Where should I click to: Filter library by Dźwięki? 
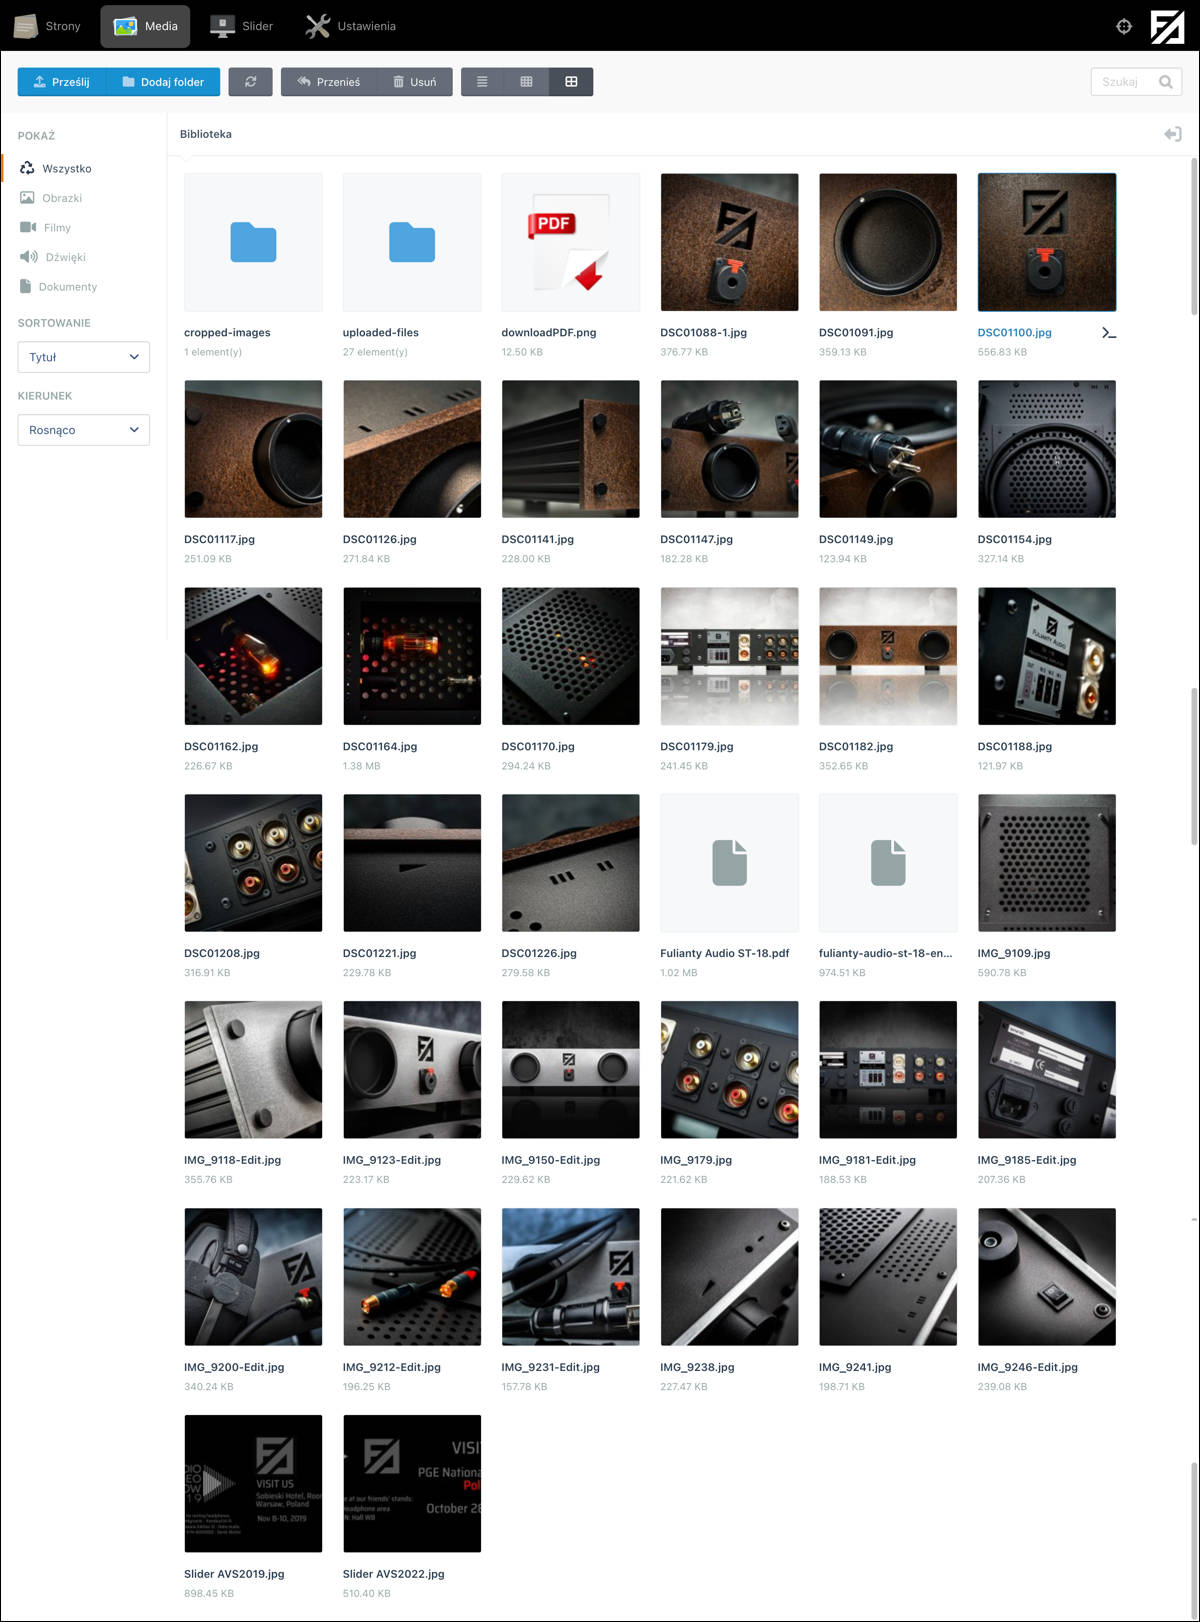pyautogui.click(x=53, y=257)
